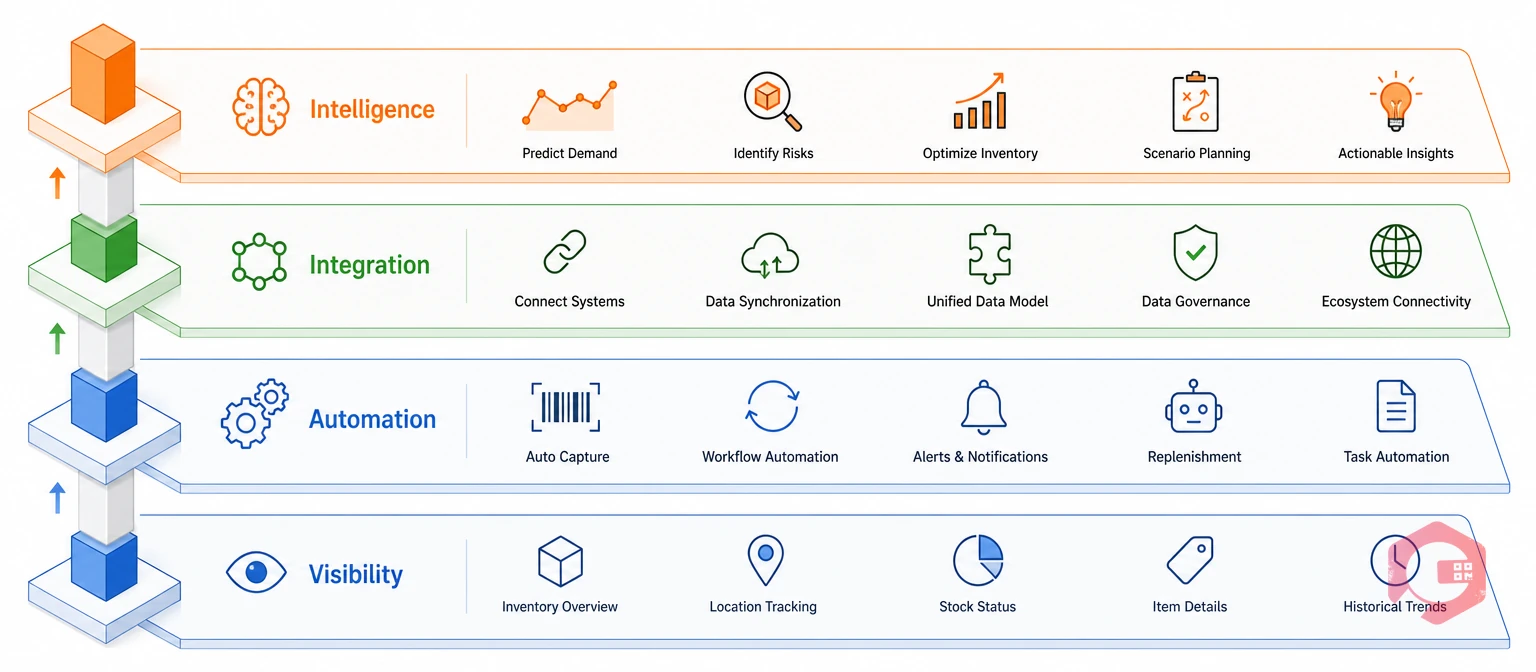Click the "Automation" layer title

(x=372, y=419)
